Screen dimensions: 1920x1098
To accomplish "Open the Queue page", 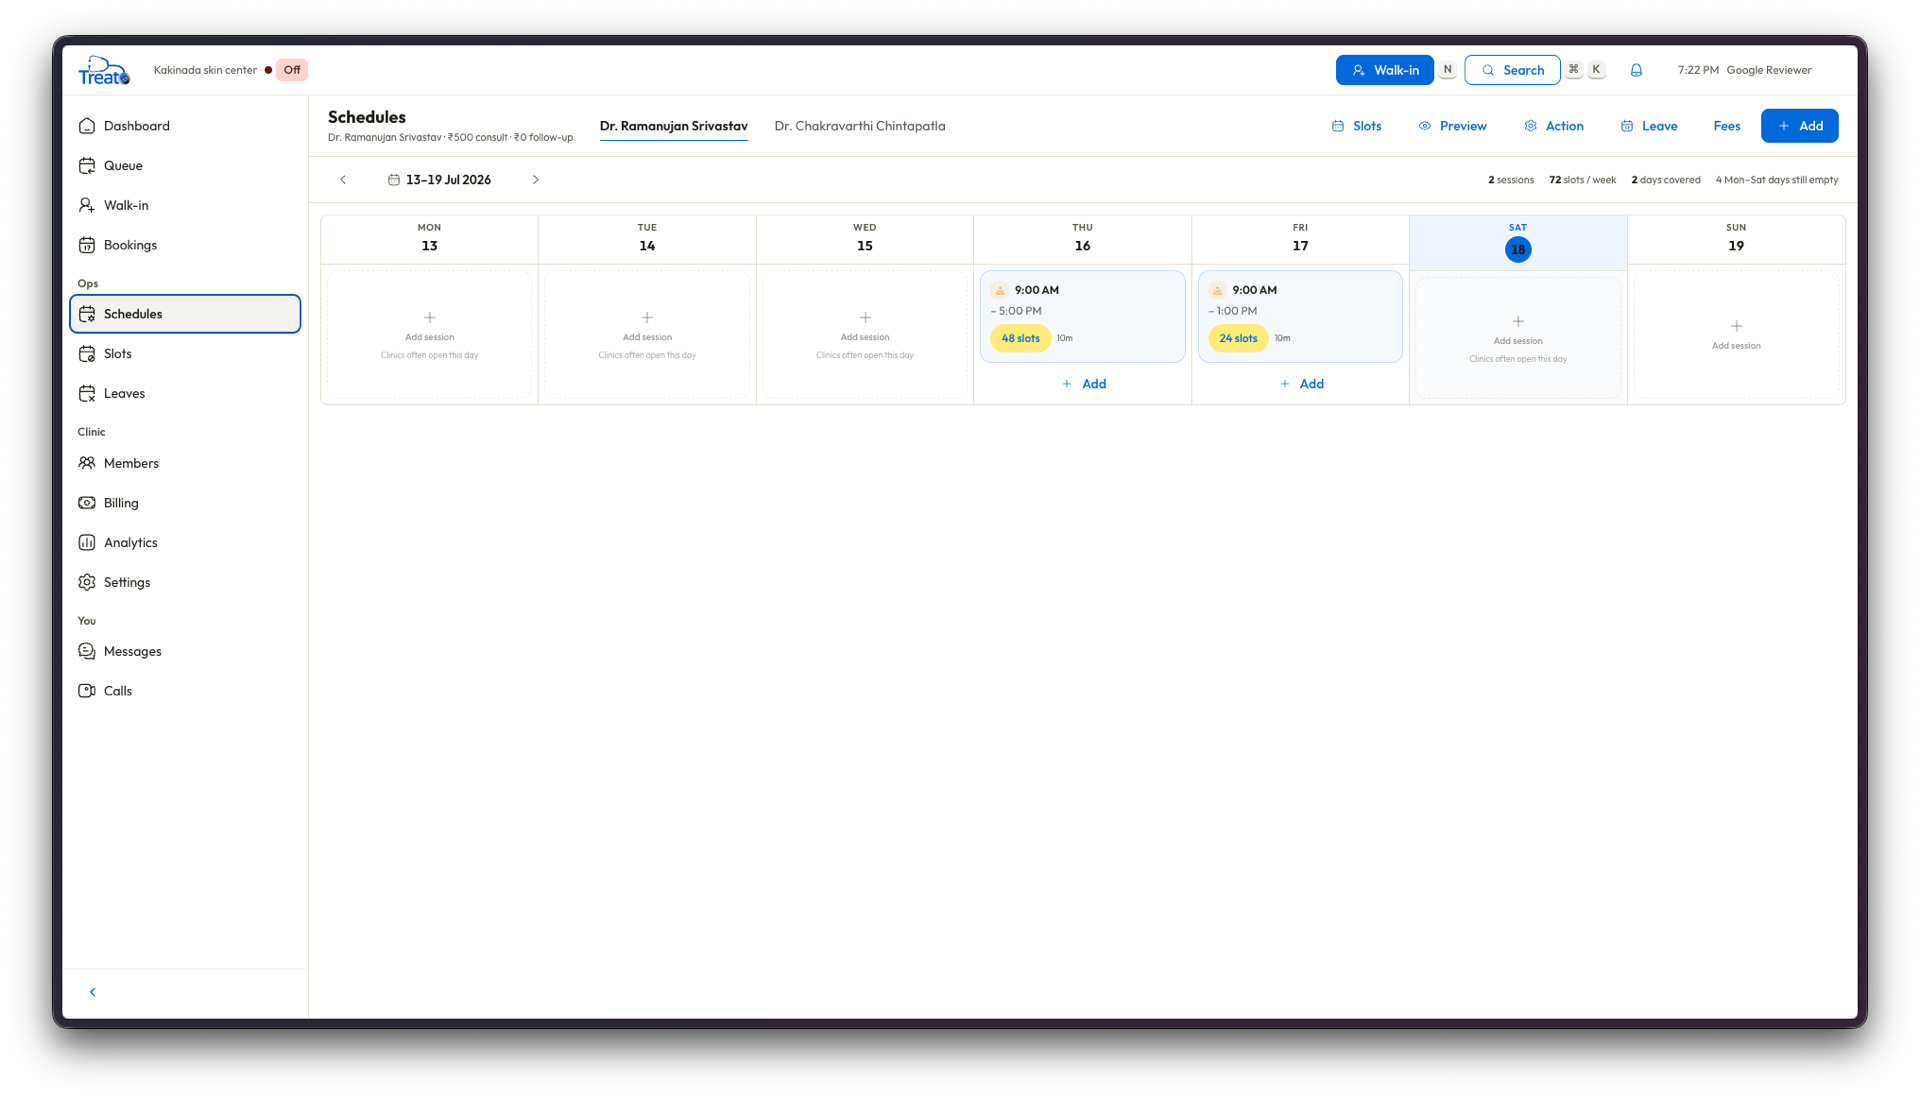I will point(185,166).
